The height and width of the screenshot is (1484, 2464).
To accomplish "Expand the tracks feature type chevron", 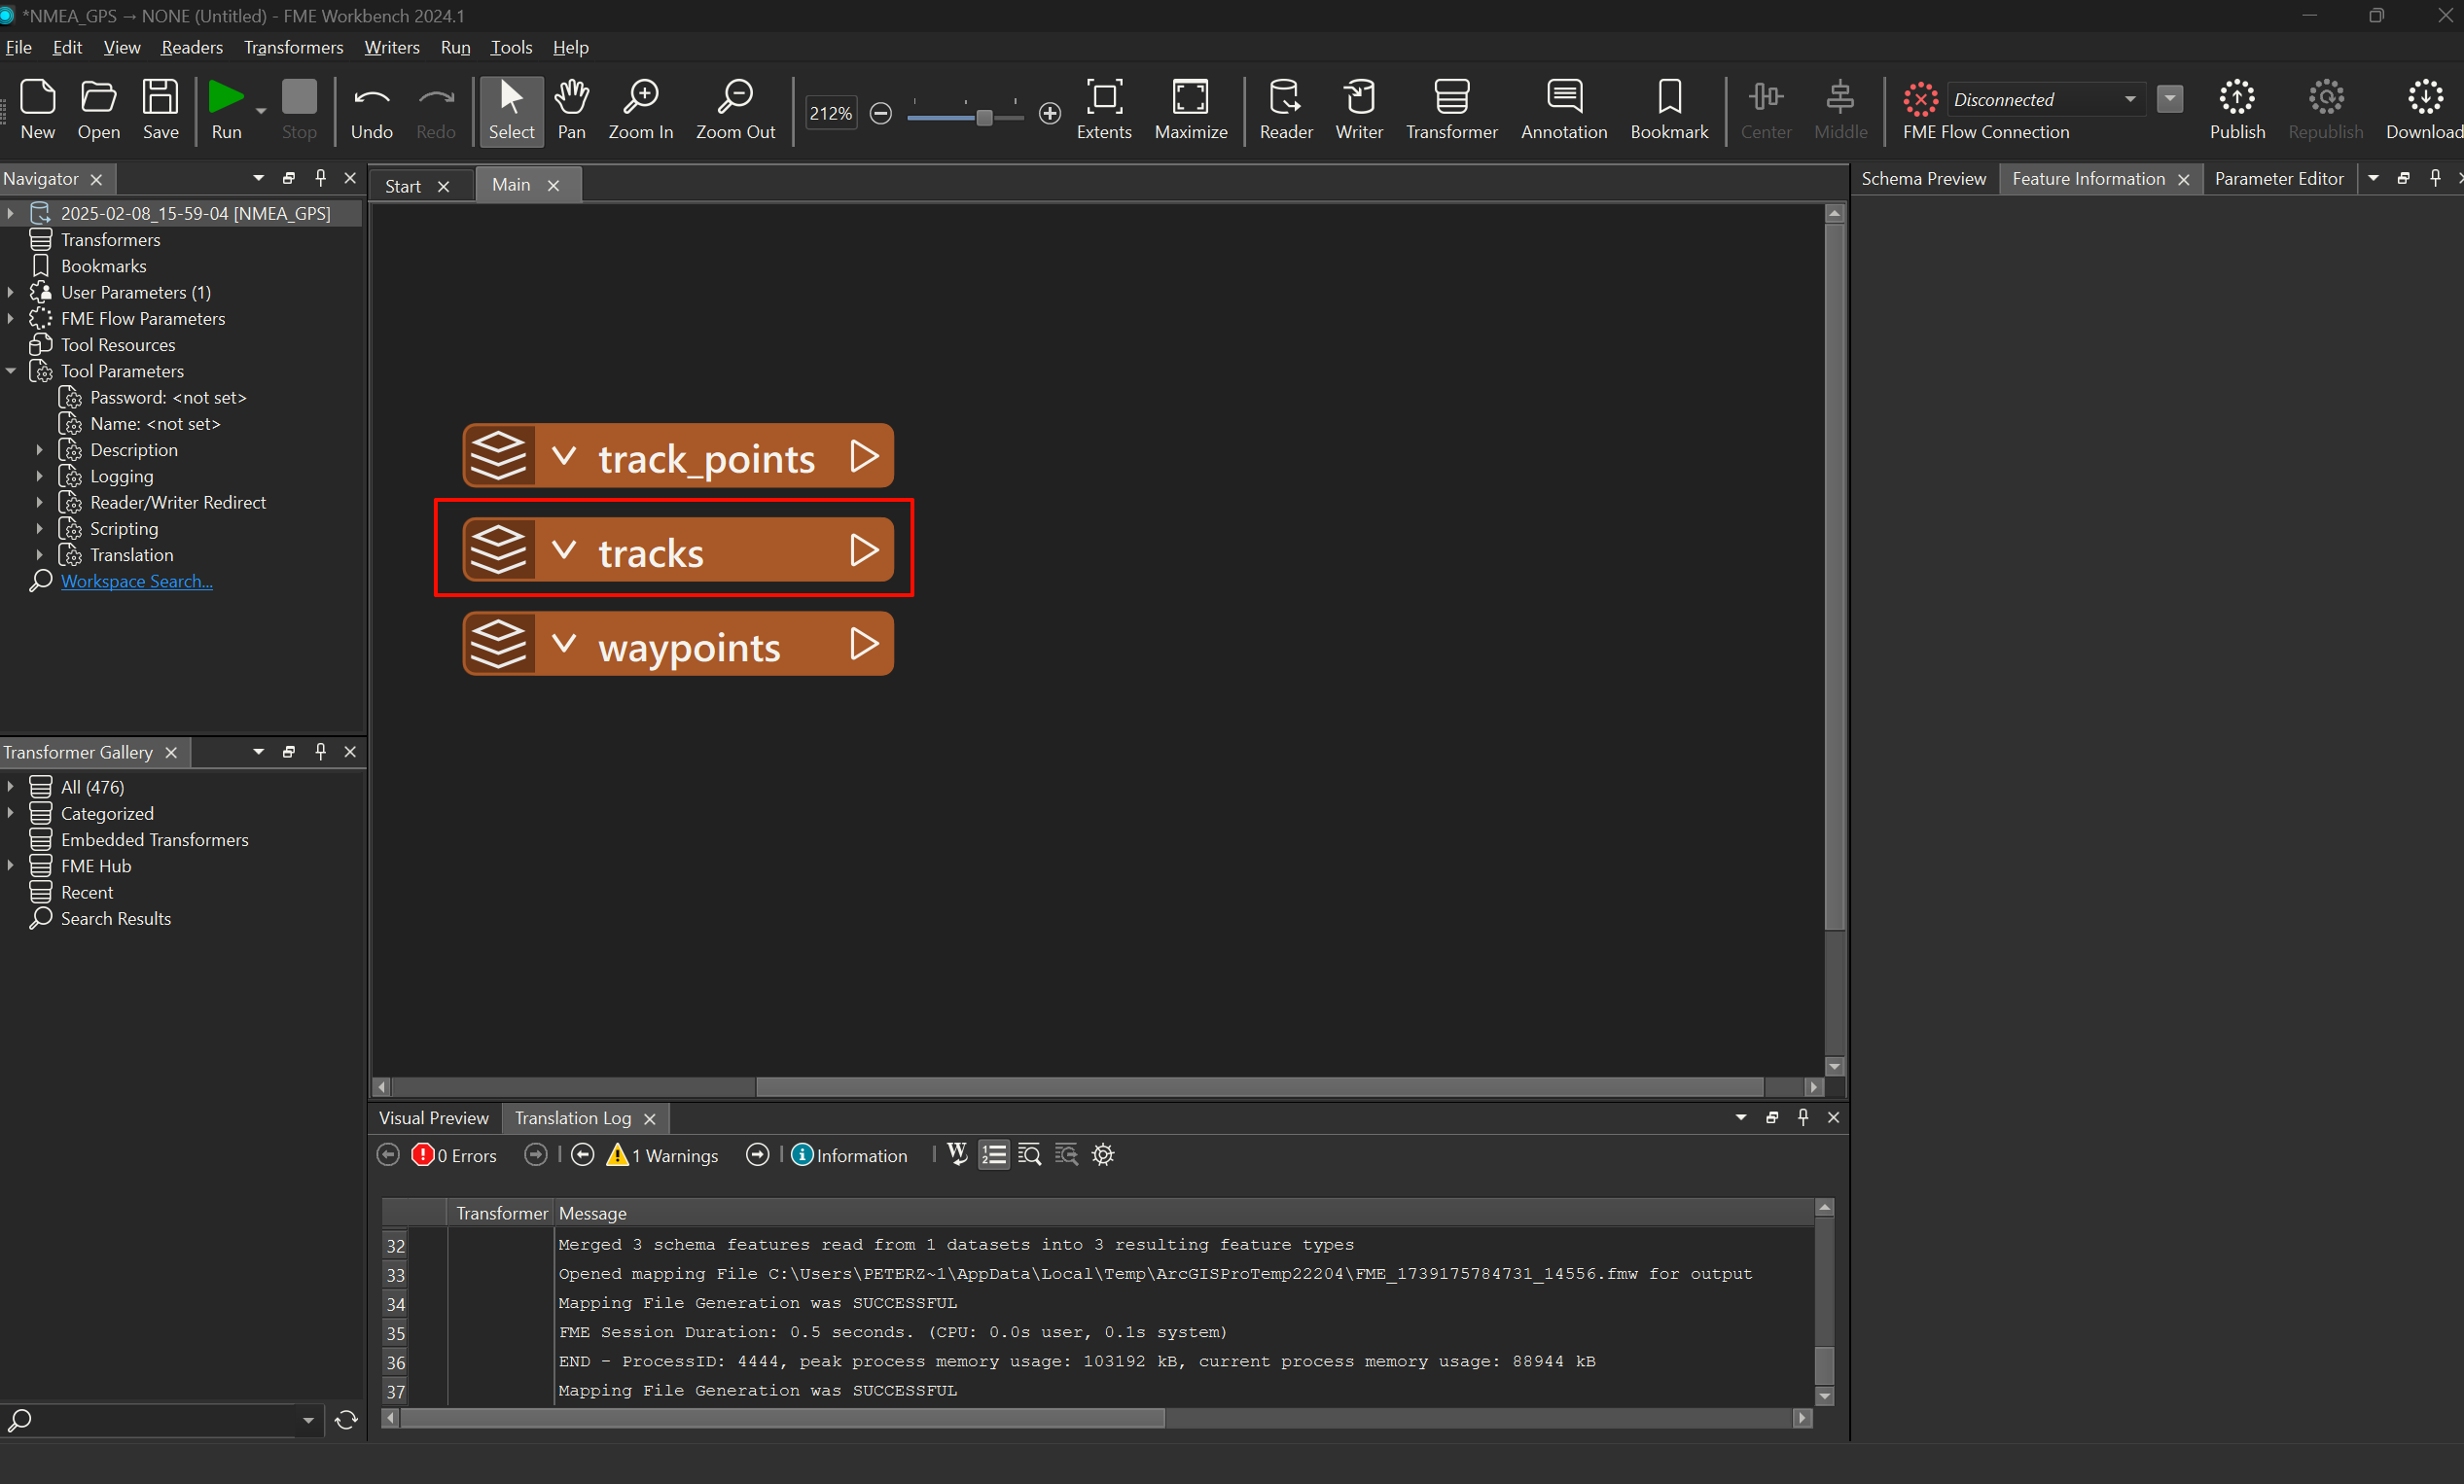I will click(564, 549).
